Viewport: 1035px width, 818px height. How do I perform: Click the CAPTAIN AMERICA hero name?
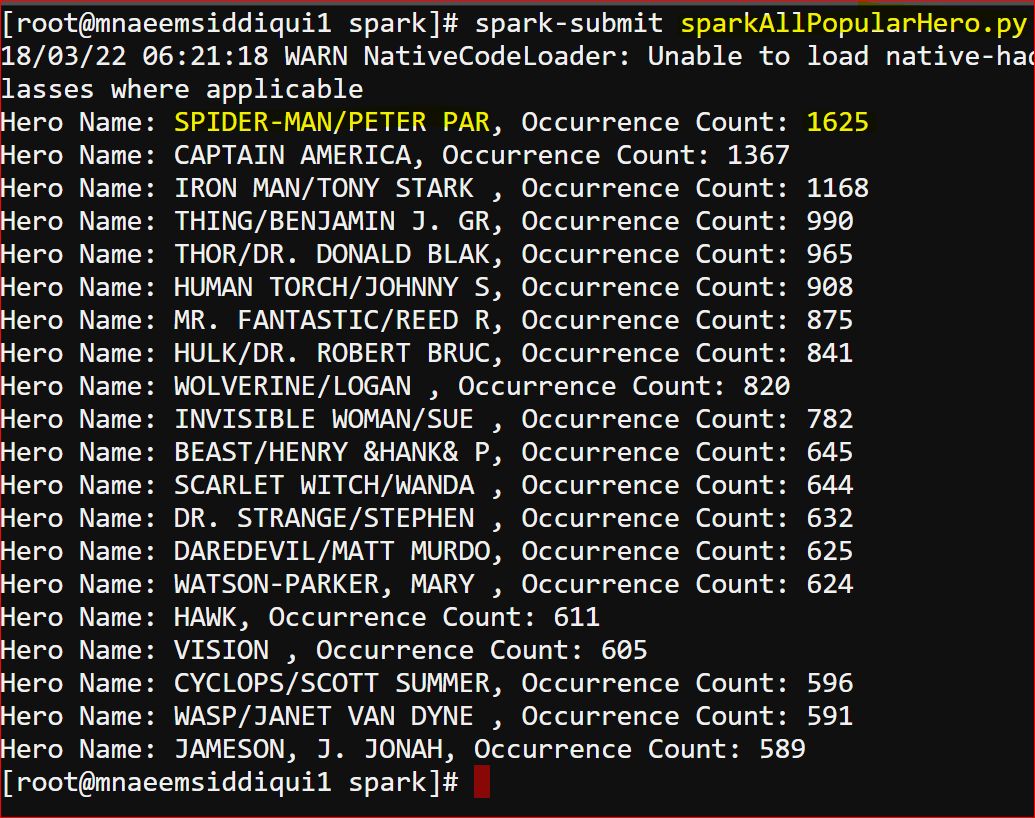(x=292, y=155)
